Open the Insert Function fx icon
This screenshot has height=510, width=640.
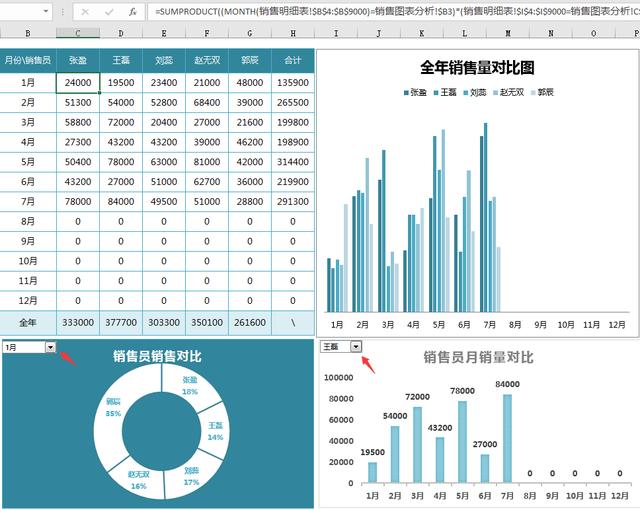[x=133, y=12]
